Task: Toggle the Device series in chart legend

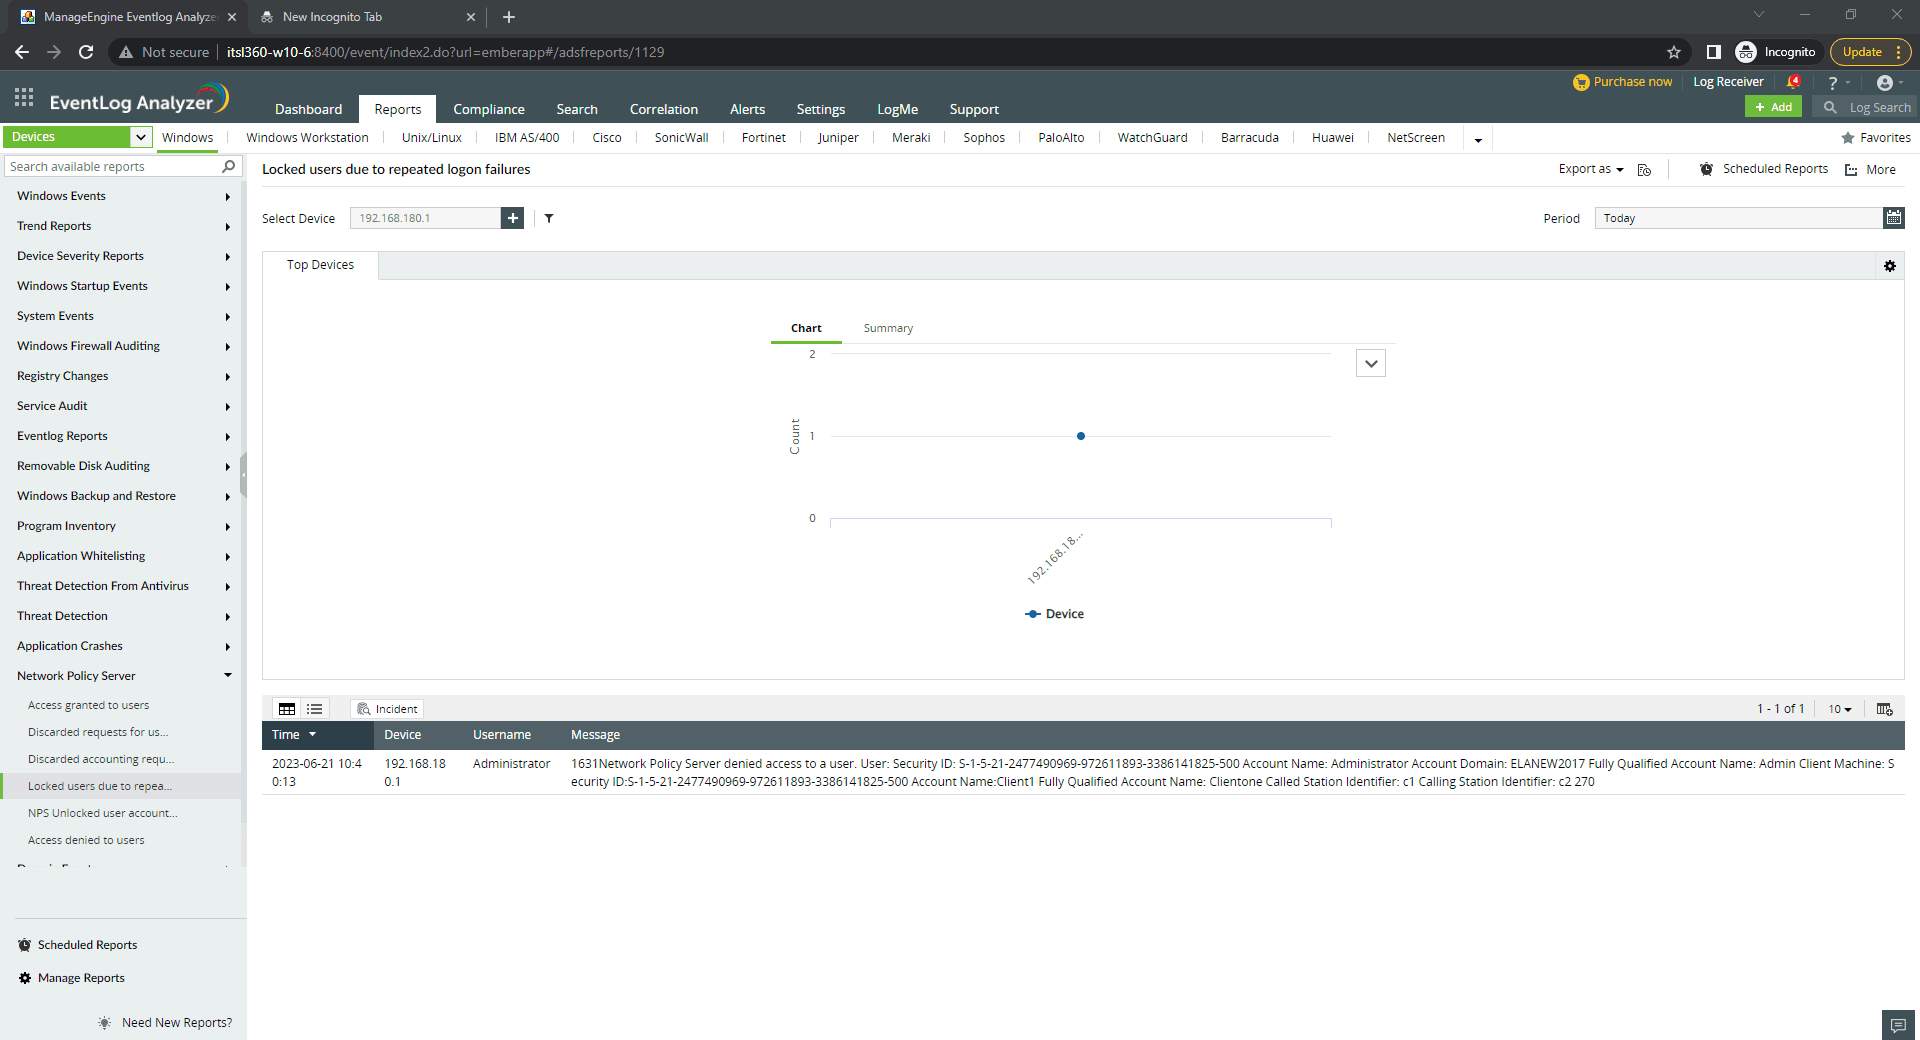Action: pos(1055,614)
